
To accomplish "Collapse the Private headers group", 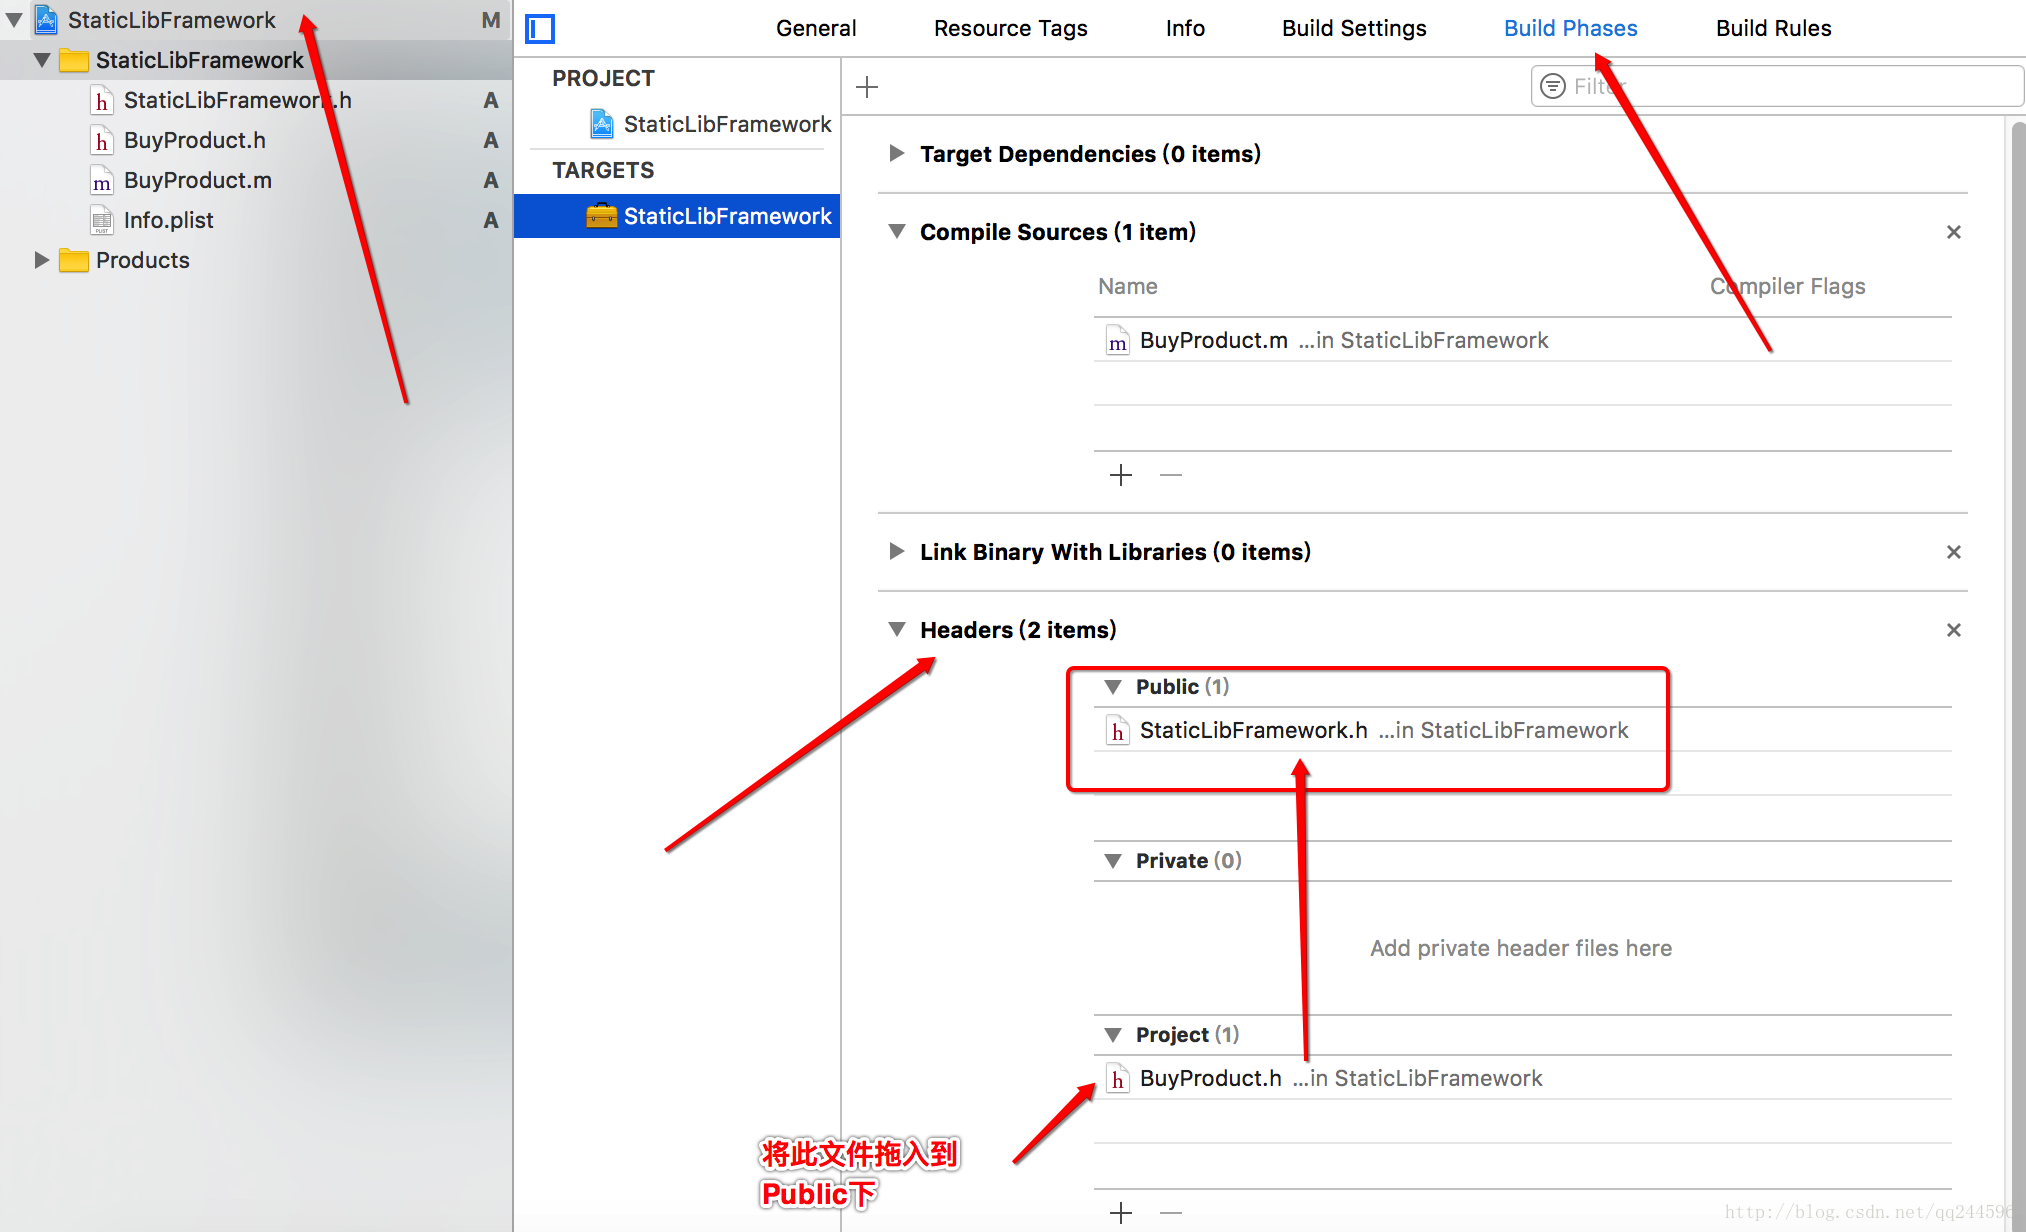I will (x=1112, y=861).
